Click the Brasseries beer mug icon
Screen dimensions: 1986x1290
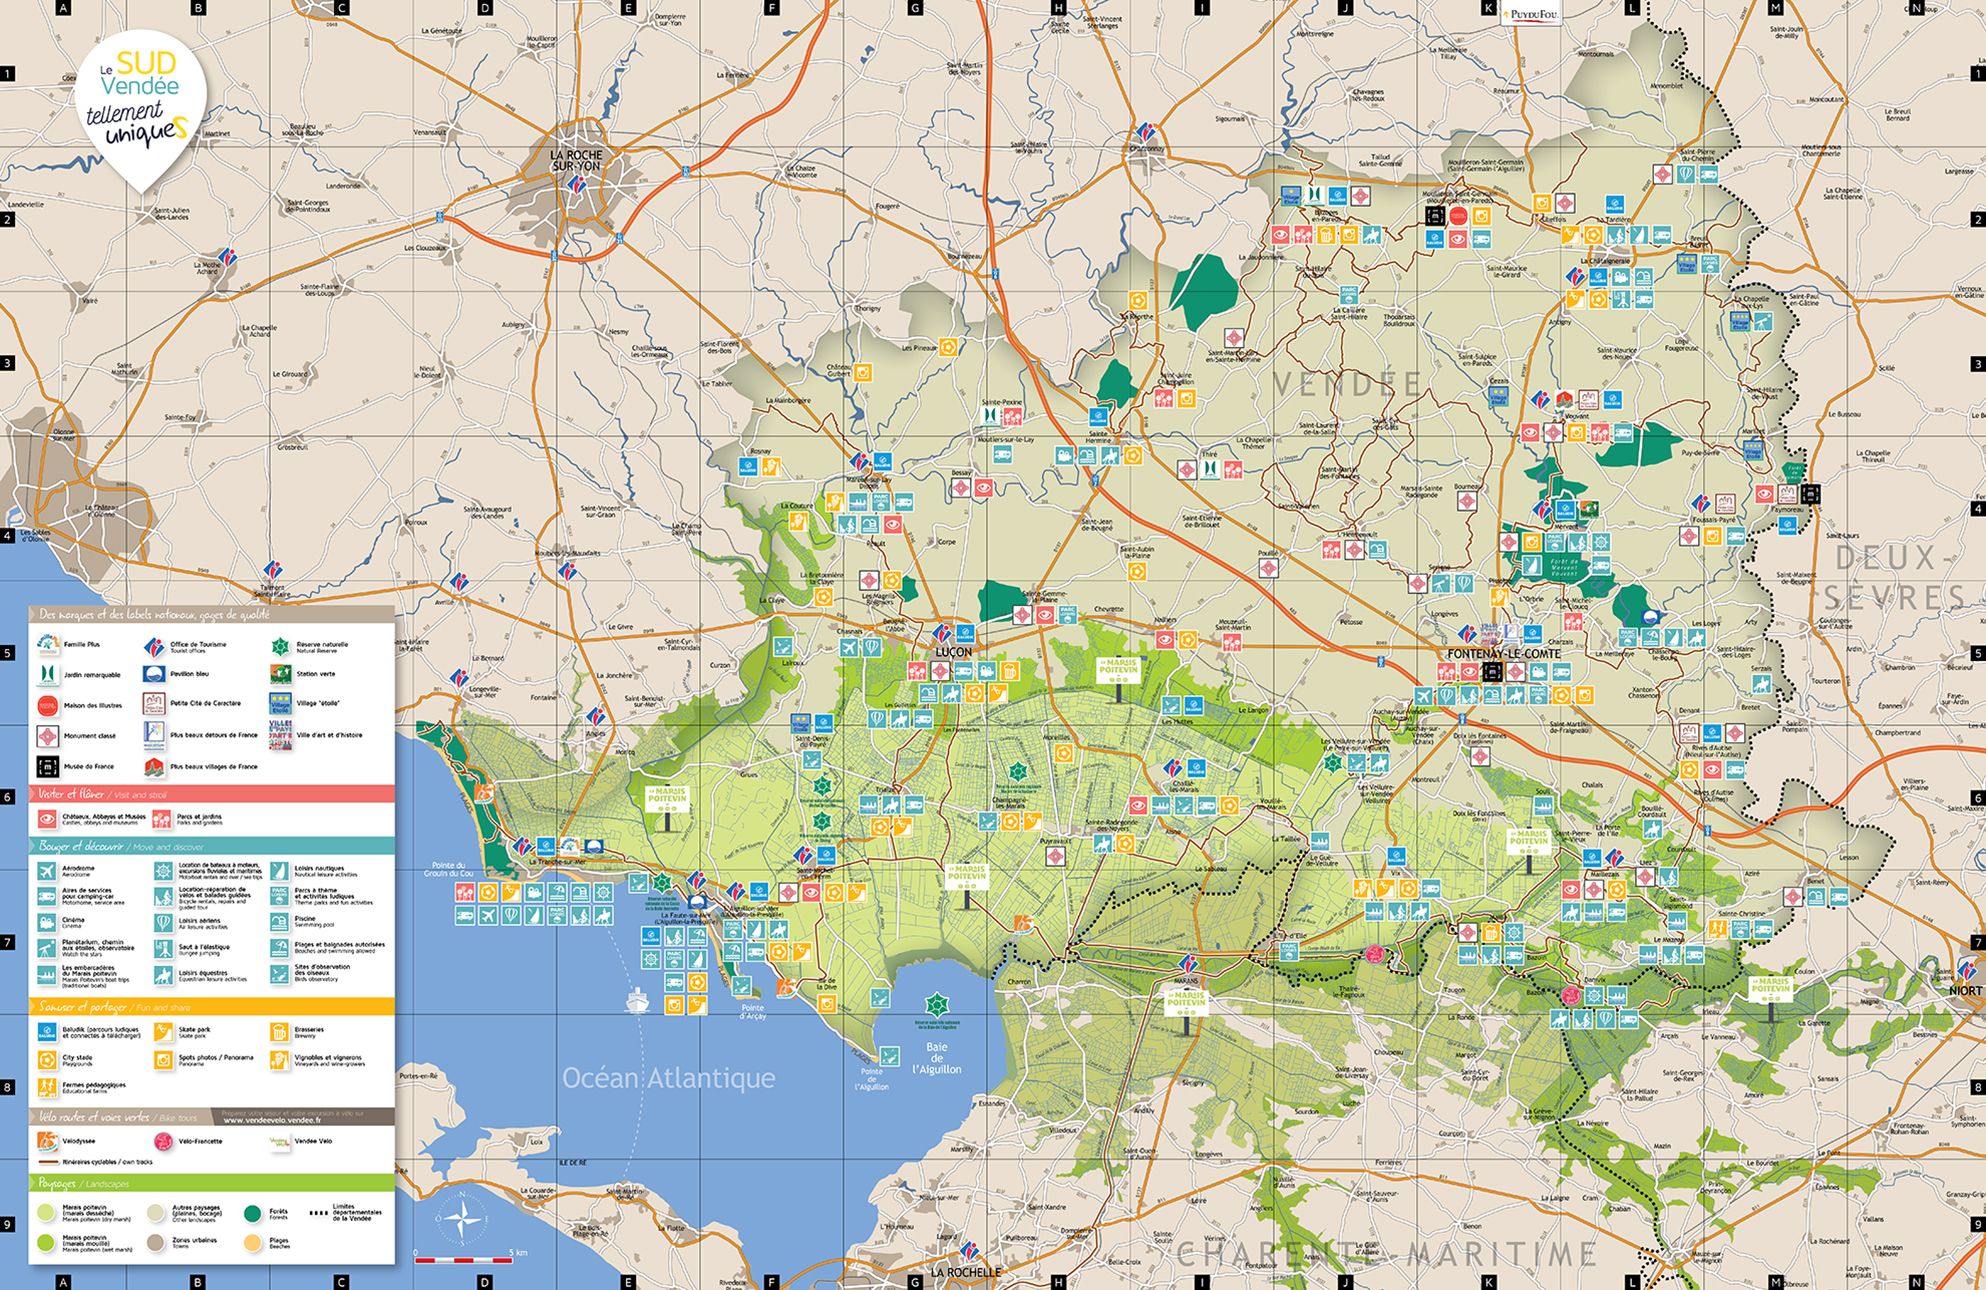[279, 1031]
